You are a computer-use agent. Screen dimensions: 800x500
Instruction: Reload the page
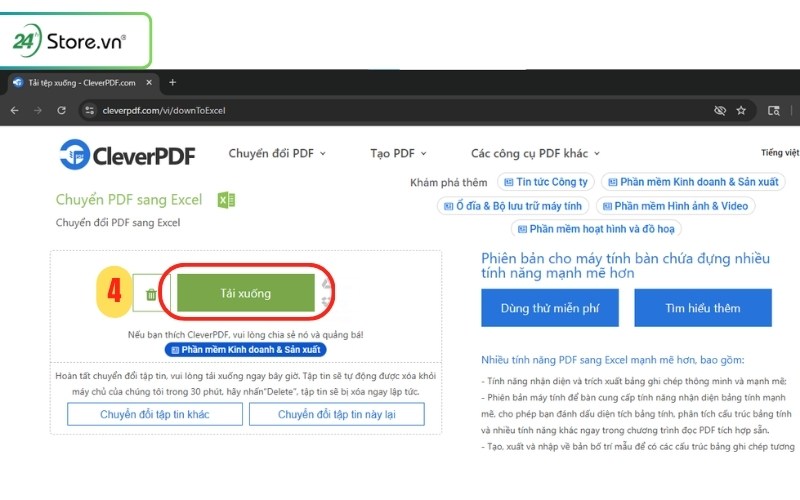click(61, 110)
